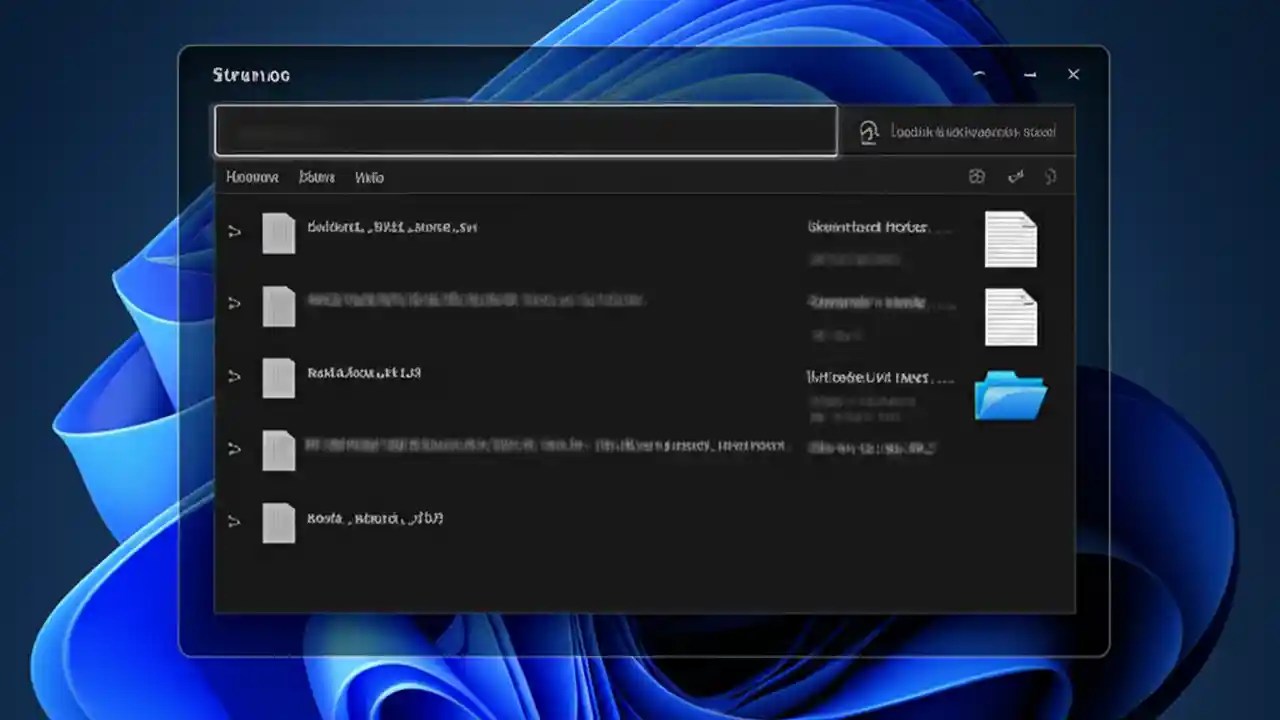Click the file icon next to the Bosta entry
Viewport: 1280px width, 720px height.
pyautogui.click(x=279, y=522)
